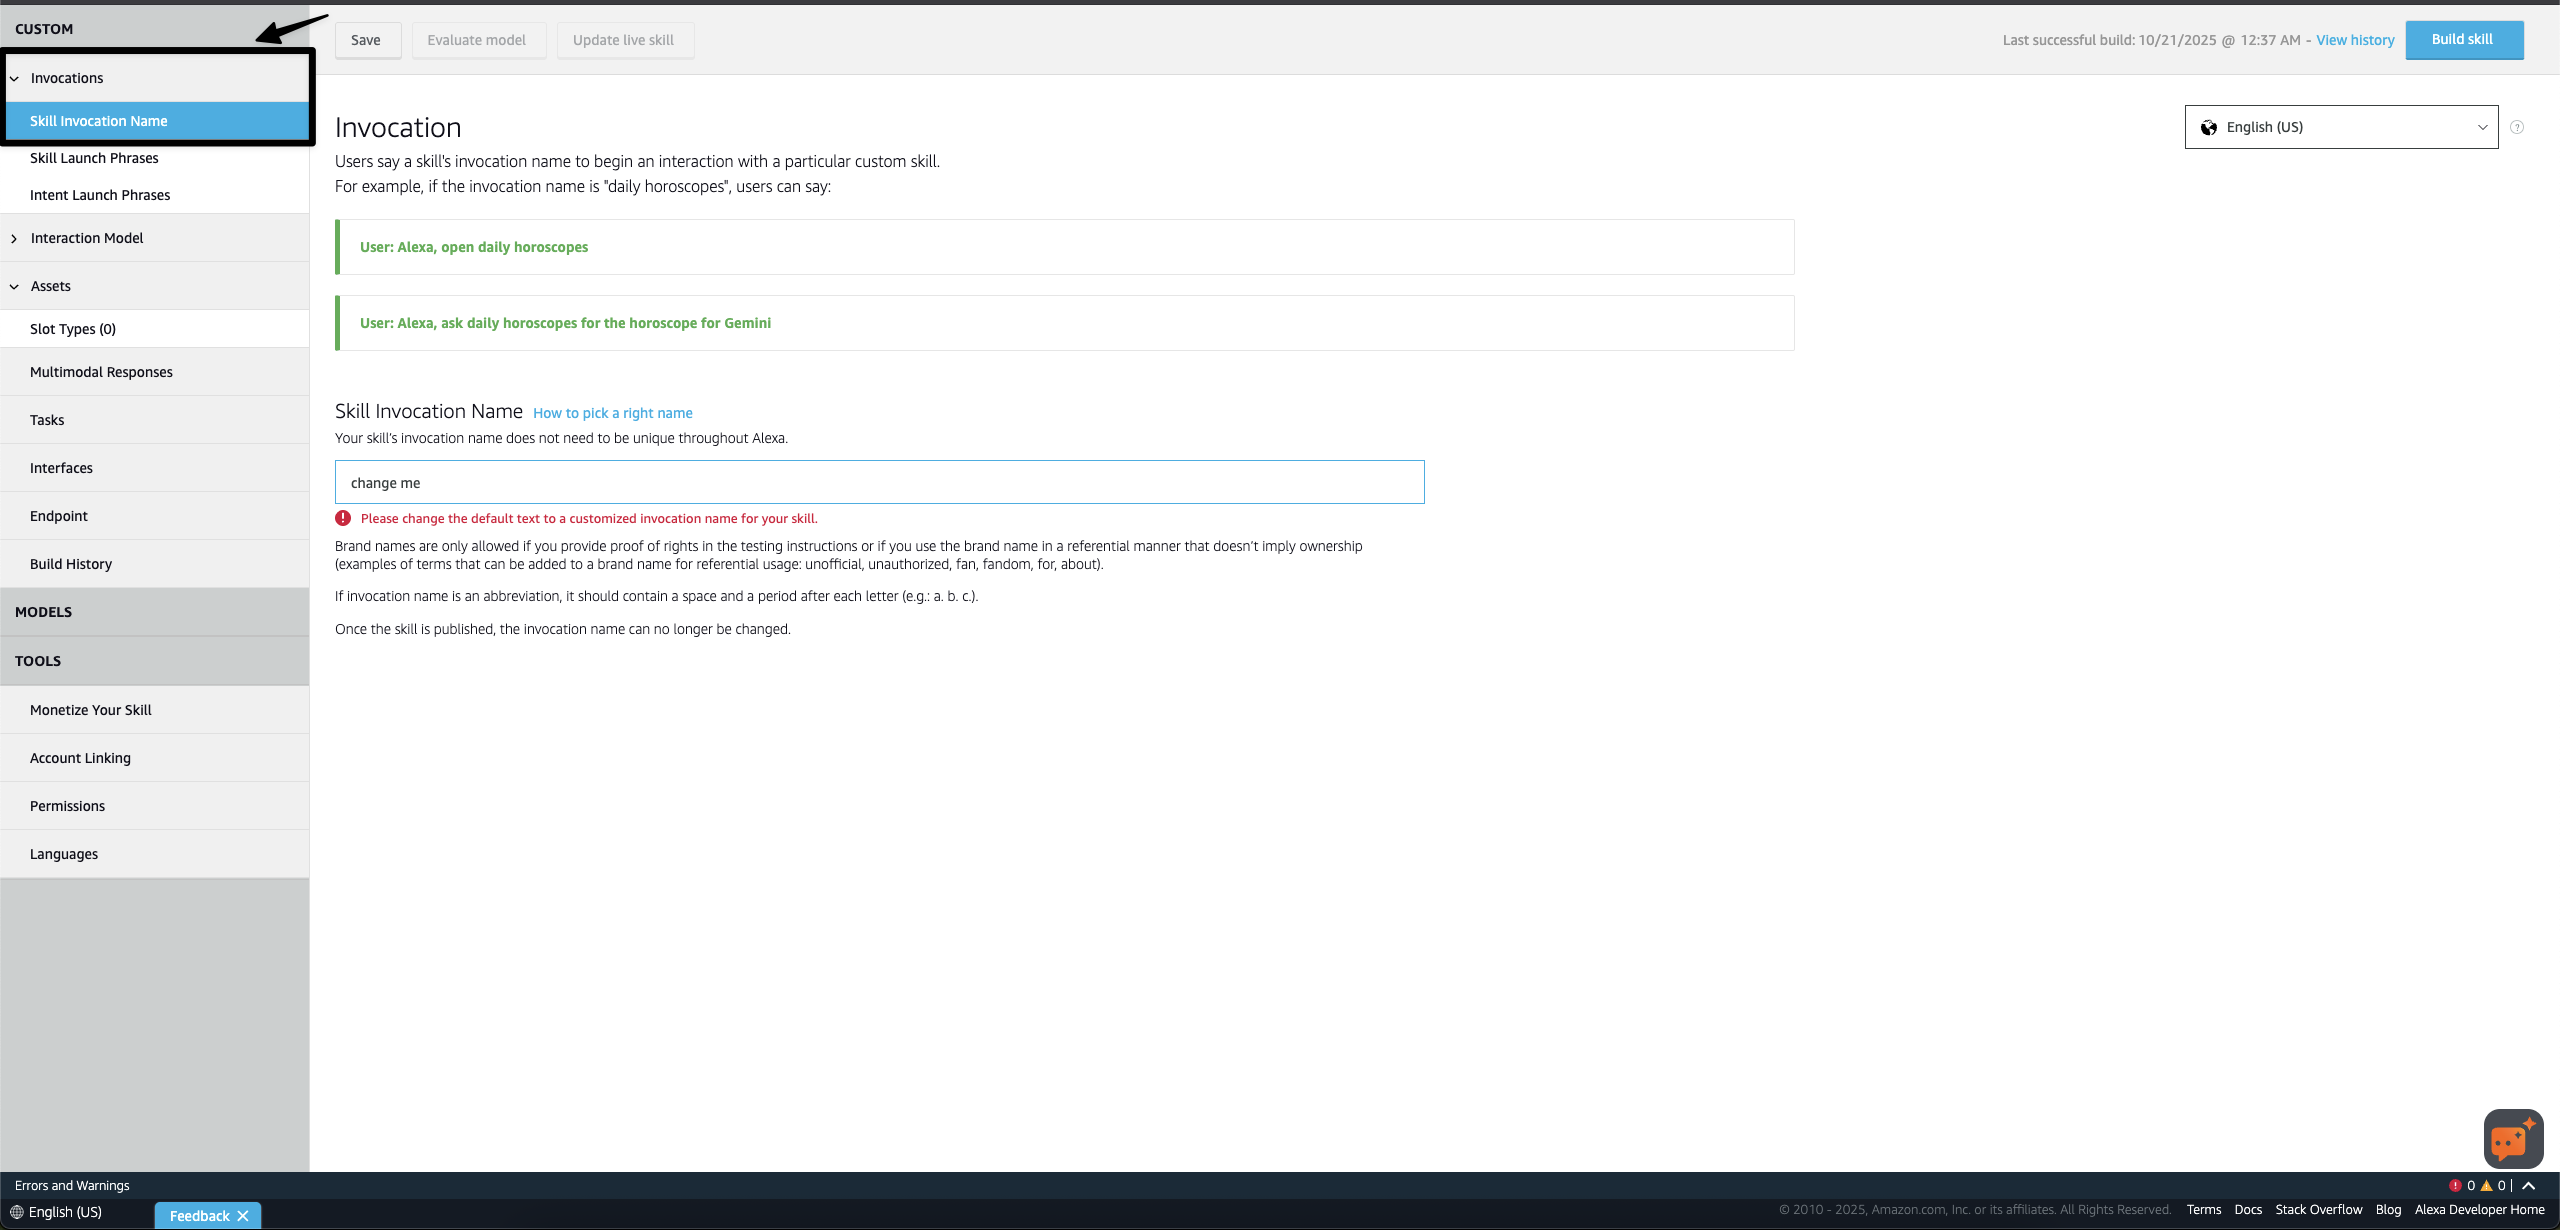Open the chat assistant bubble icon

coord(2512,1139)
